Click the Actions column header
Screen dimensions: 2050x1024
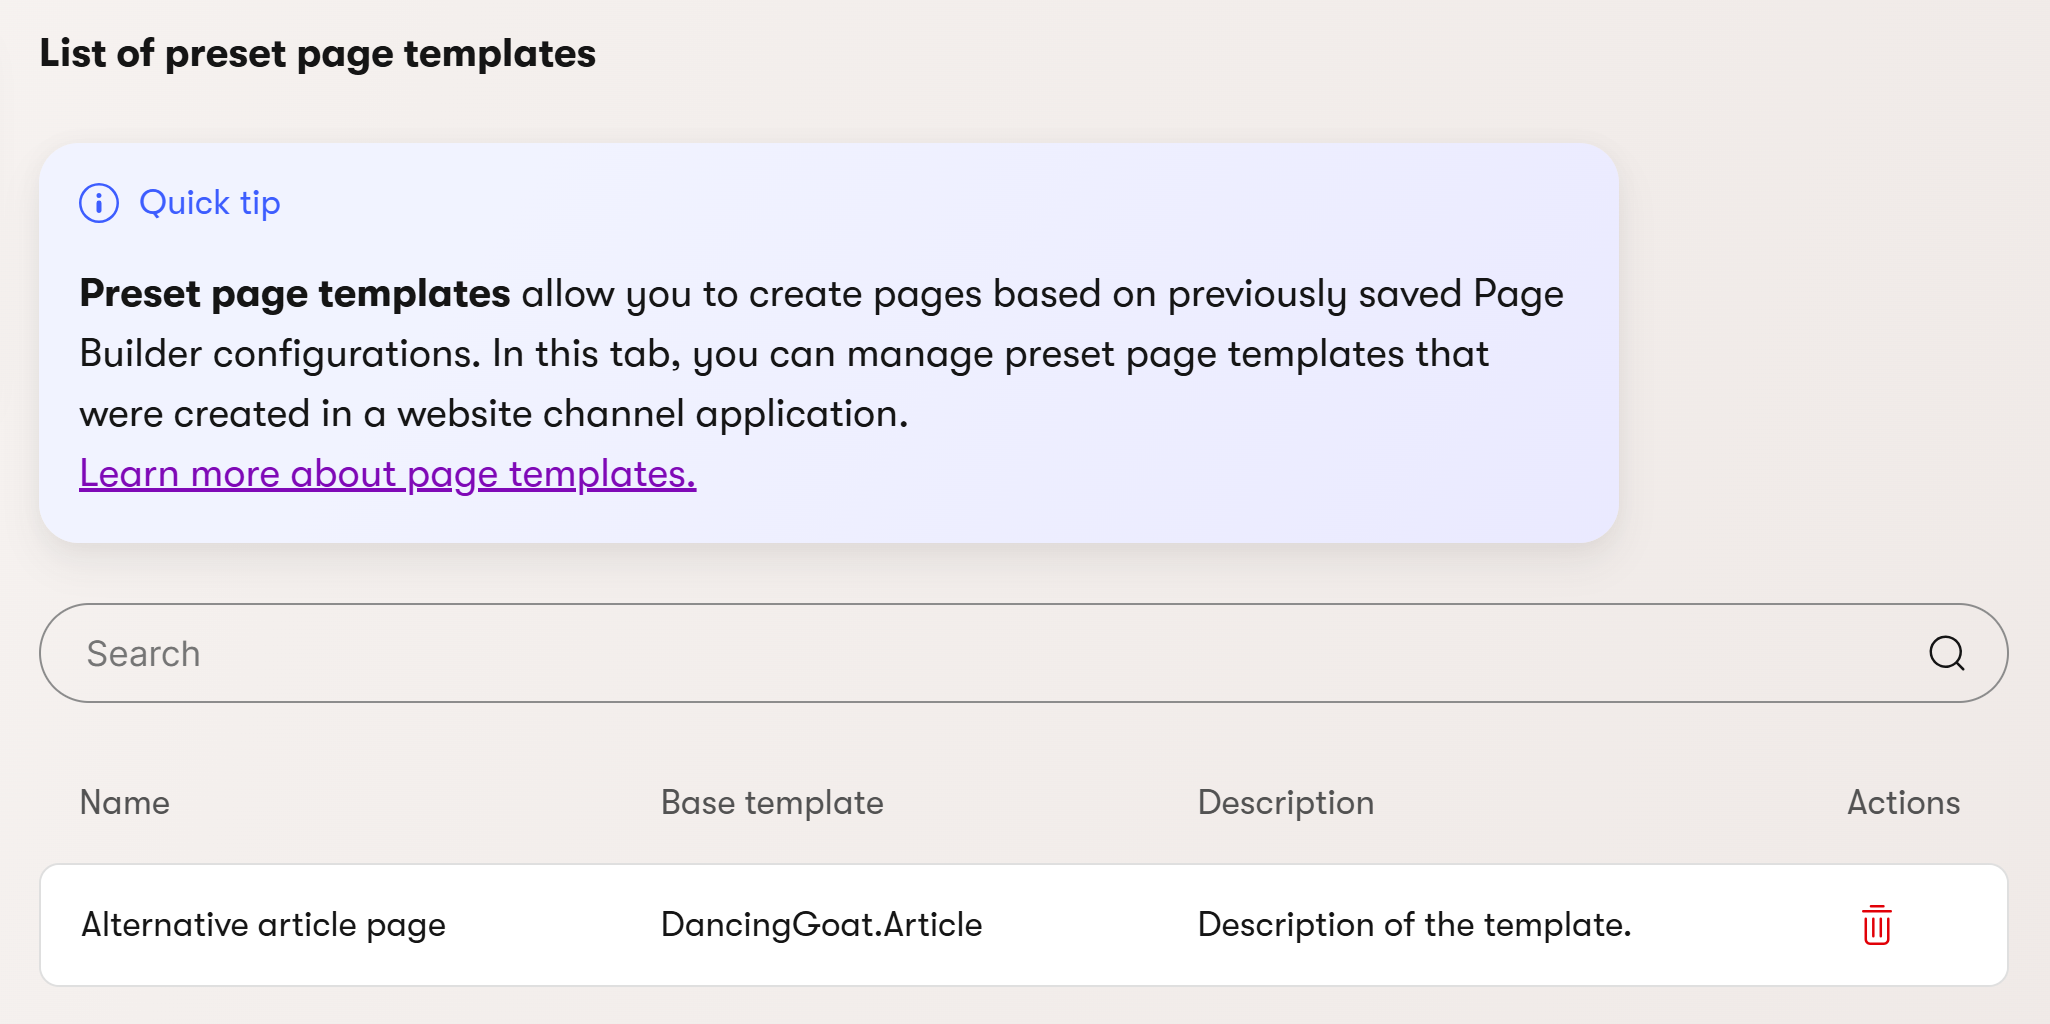[x=1903, y=803]
